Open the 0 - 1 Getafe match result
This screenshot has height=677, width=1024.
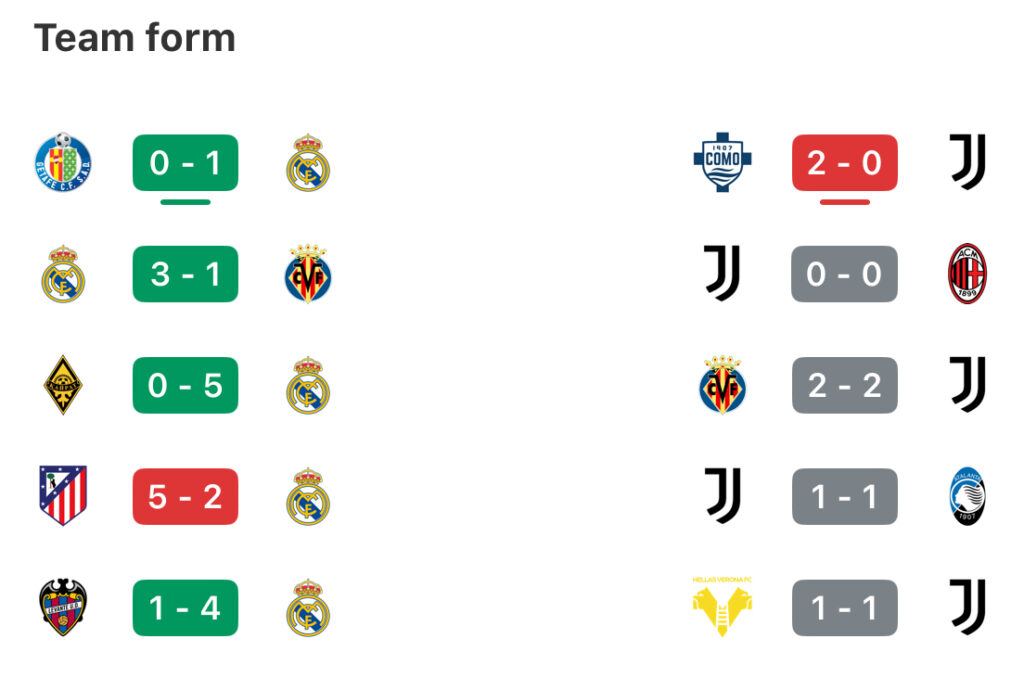[185, 162]
